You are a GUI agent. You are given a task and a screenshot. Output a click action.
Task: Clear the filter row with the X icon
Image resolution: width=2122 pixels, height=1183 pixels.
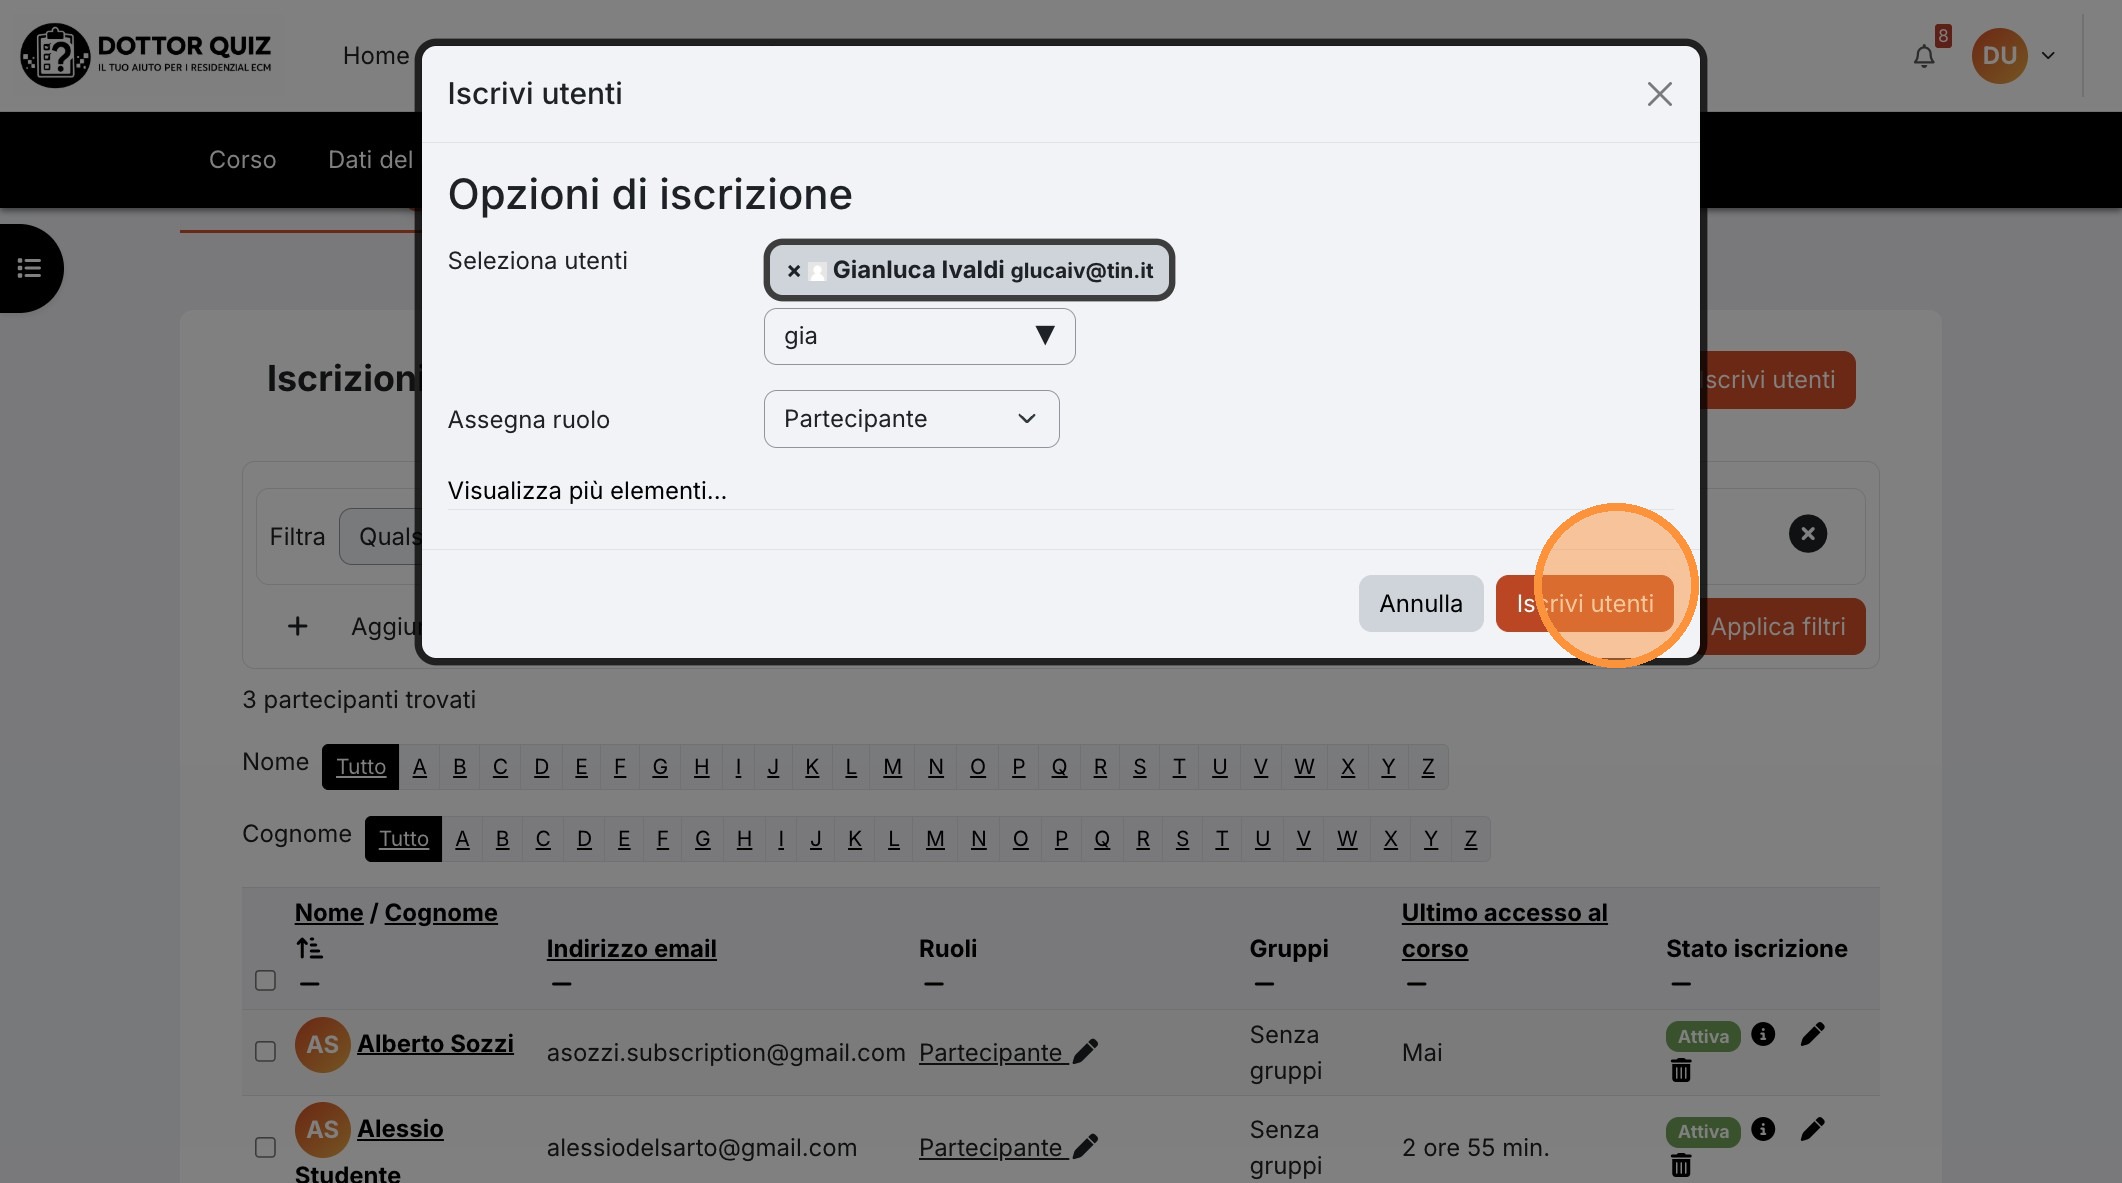click(1807, 533)
